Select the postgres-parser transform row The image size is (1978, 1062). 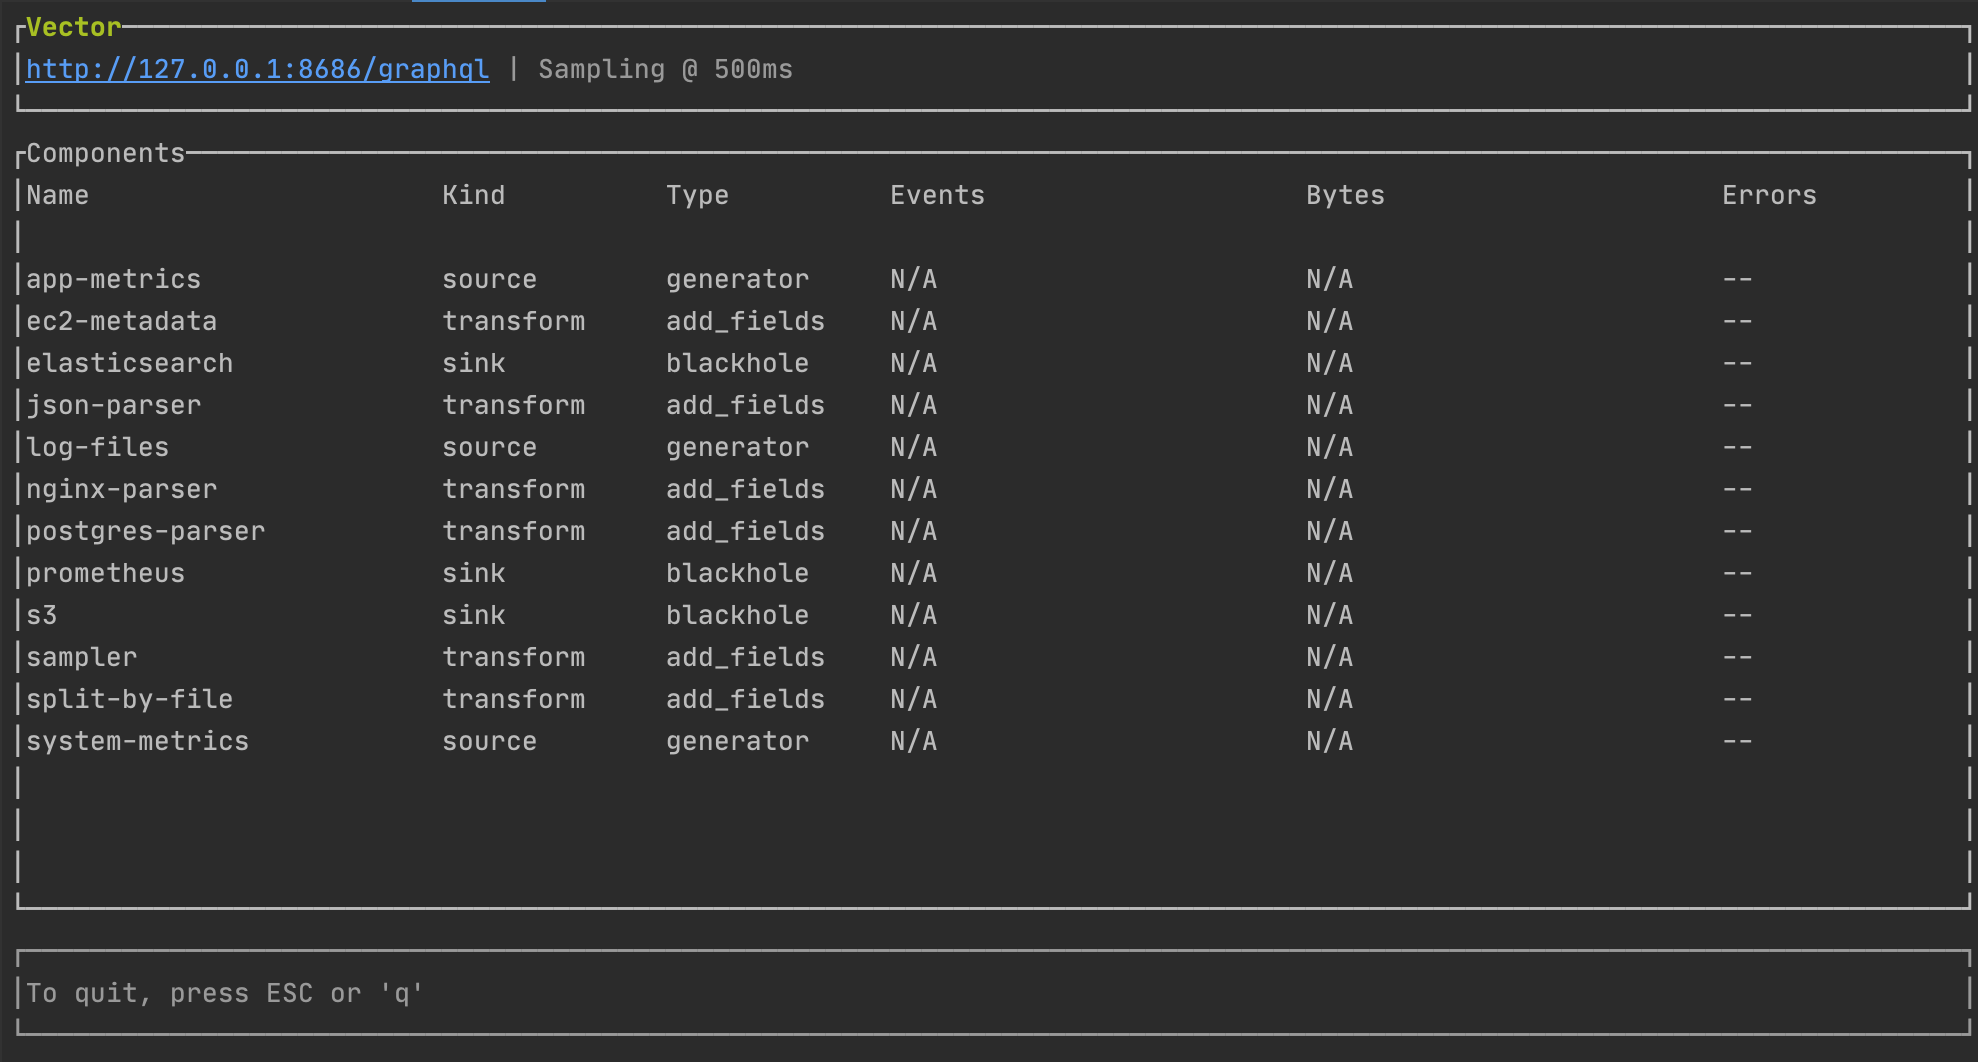[x=144, y=531]
